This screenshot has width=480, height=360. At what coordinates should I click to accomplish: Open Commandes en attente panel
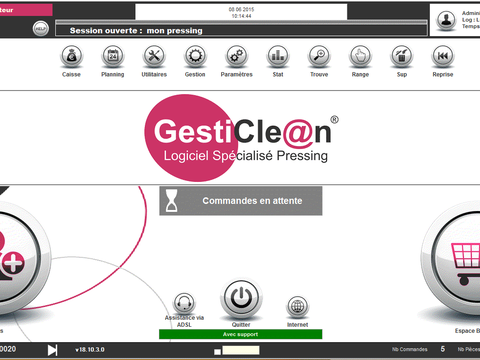(241, 201)
